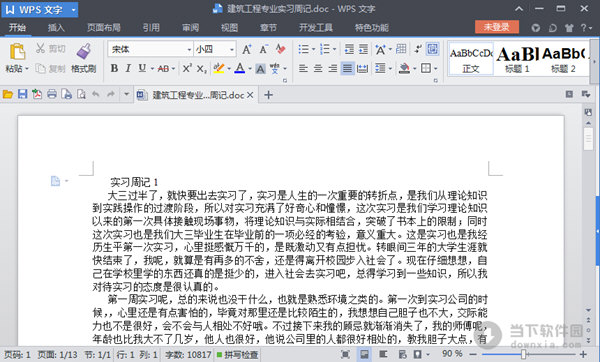
Task: Switch to full screen view icon in status bar
Action: (345, 355)
